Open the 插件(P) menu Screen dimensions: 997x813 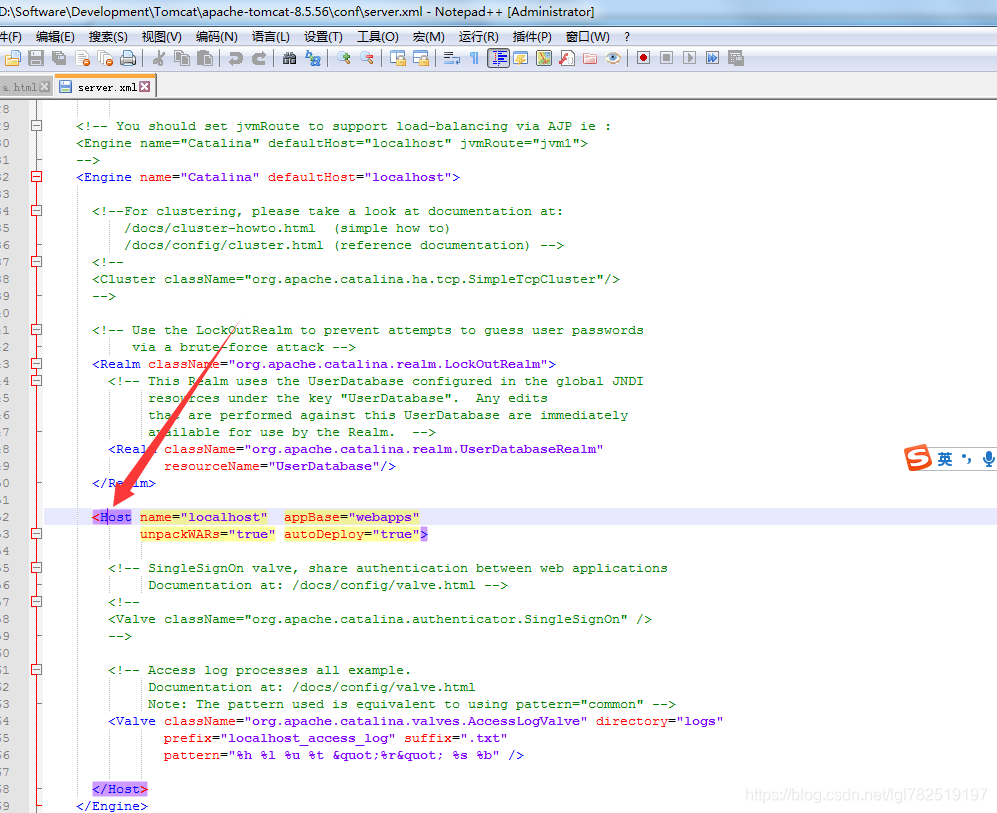tap(532, 37)
